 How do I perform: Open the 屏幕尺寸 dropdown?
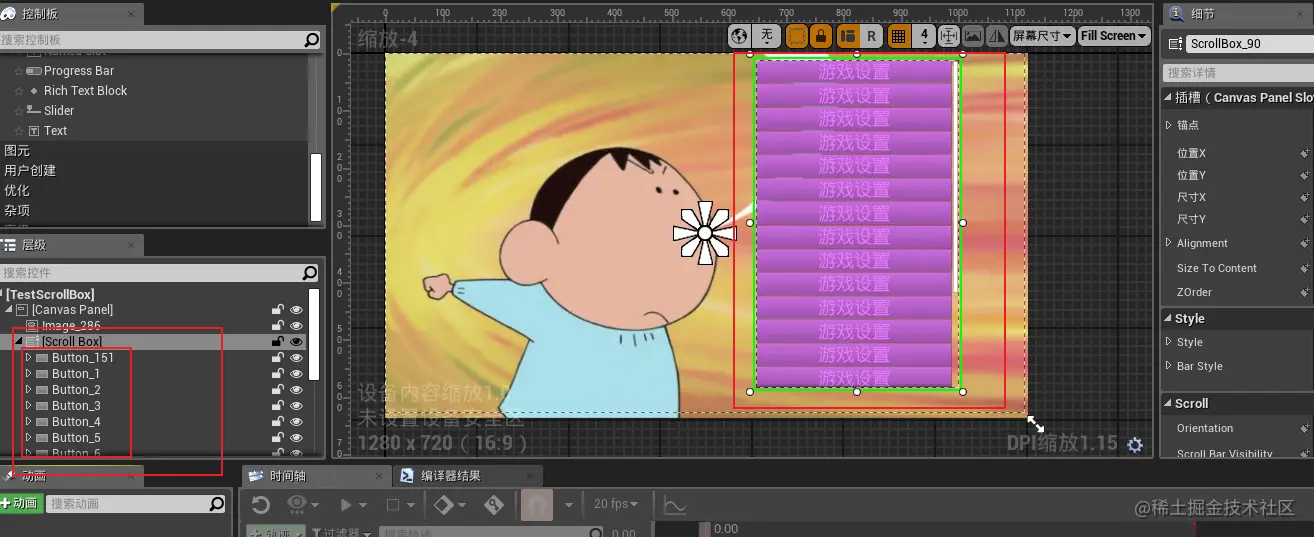click(x=1043, y=36)
